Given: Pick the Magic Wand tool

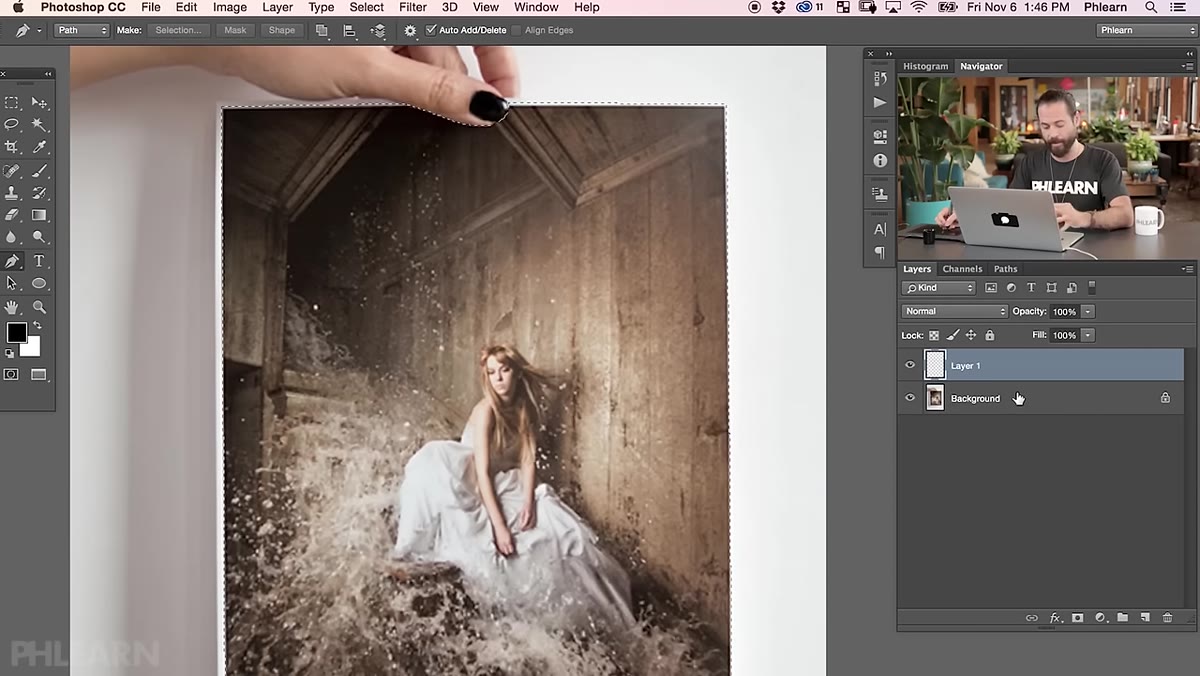Looking at the screenshot, I should (39, 124).
